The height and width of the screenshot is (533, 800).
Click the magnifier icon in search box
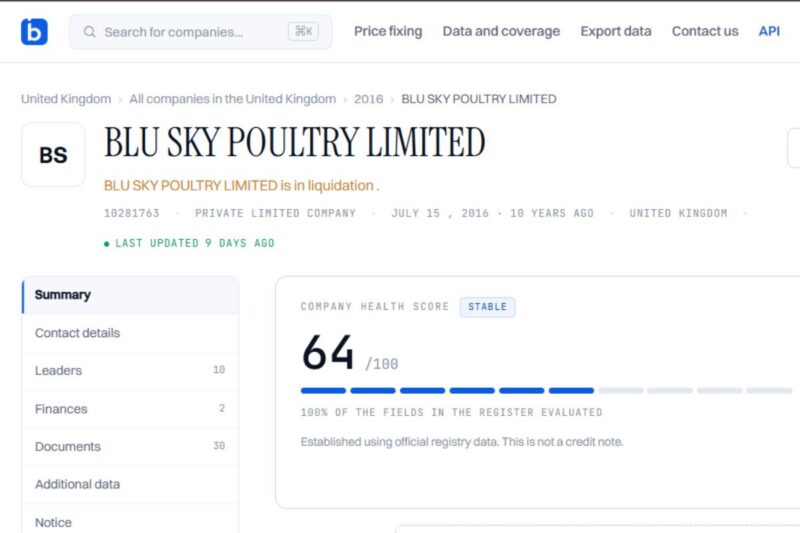89,32
